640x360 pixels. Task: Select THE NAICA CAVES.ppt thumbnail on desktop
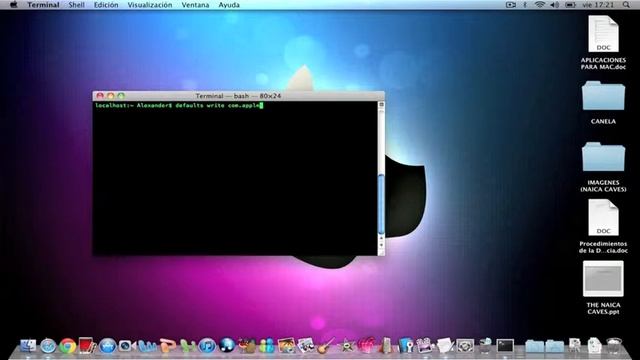pyautogui.click(x=603, y=287)
